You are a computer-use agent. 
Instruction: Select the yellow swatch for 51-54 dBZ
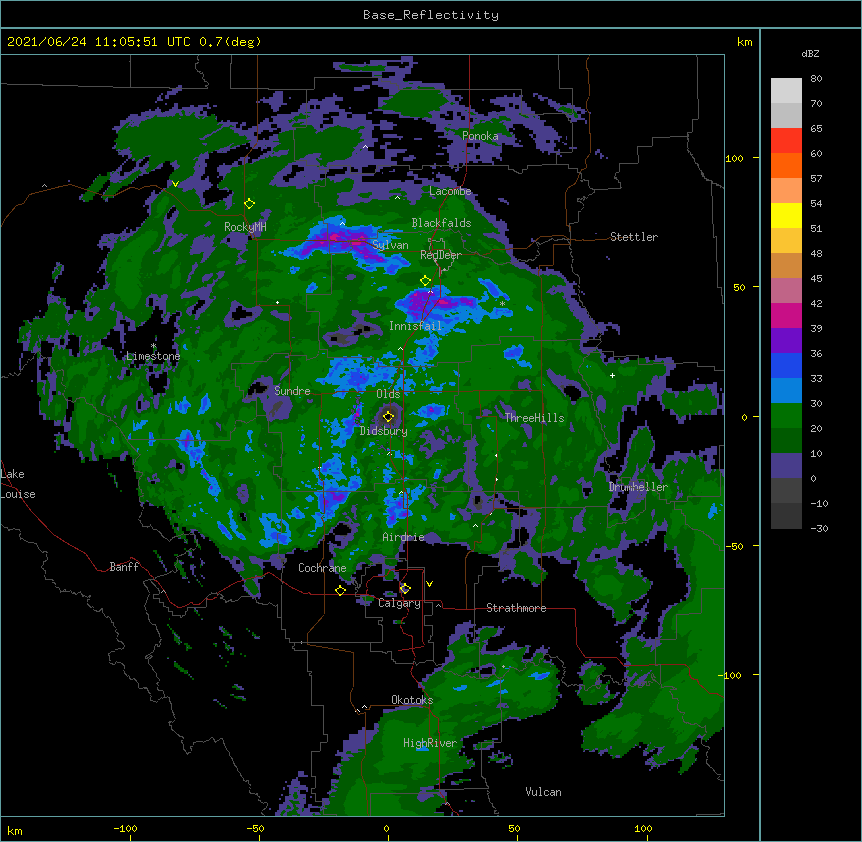tap(786, 215)
